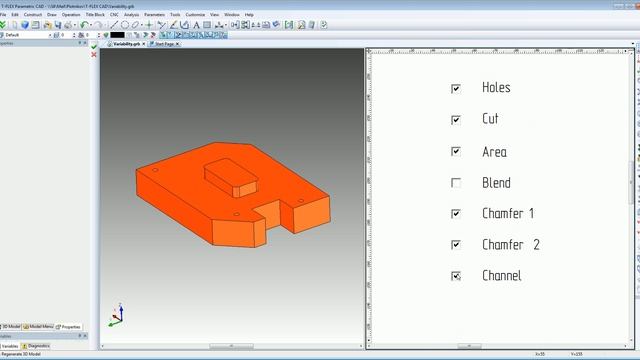The height and width of the screenshot is (360, 640).
Task: Click the Channel label text
Action: click(502, 276)
